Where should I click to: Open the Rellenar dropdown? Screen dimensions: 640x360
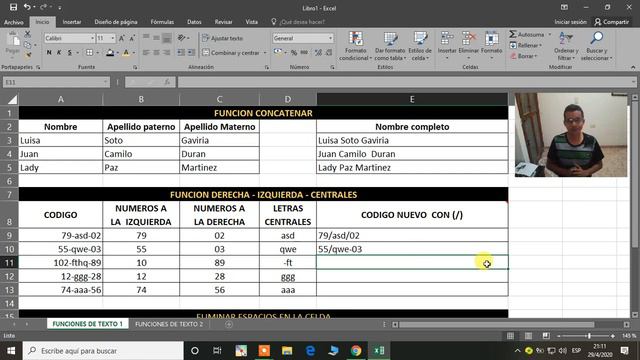[526, 45]
